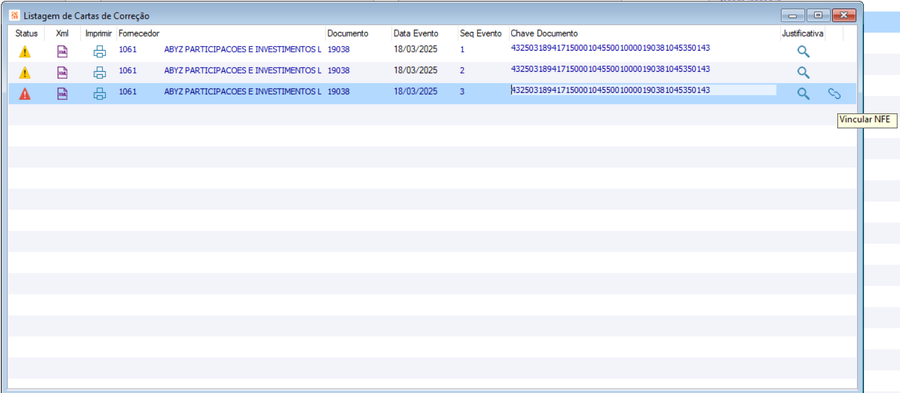Print the correction letter for Seq Evento 3

click(100, 94)
